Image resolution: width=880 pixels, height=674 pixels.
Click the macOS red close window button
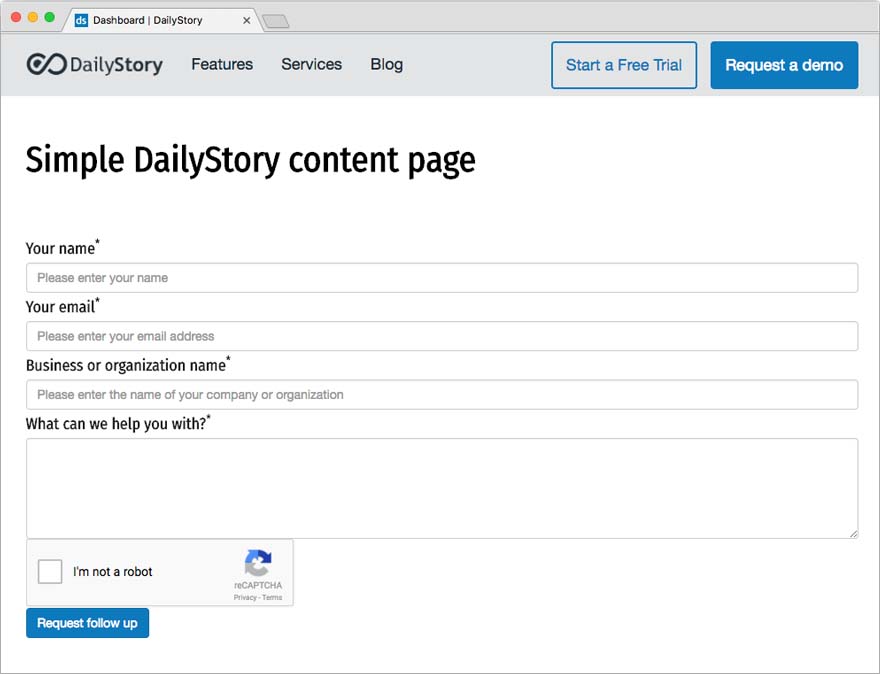coord(16,17)
